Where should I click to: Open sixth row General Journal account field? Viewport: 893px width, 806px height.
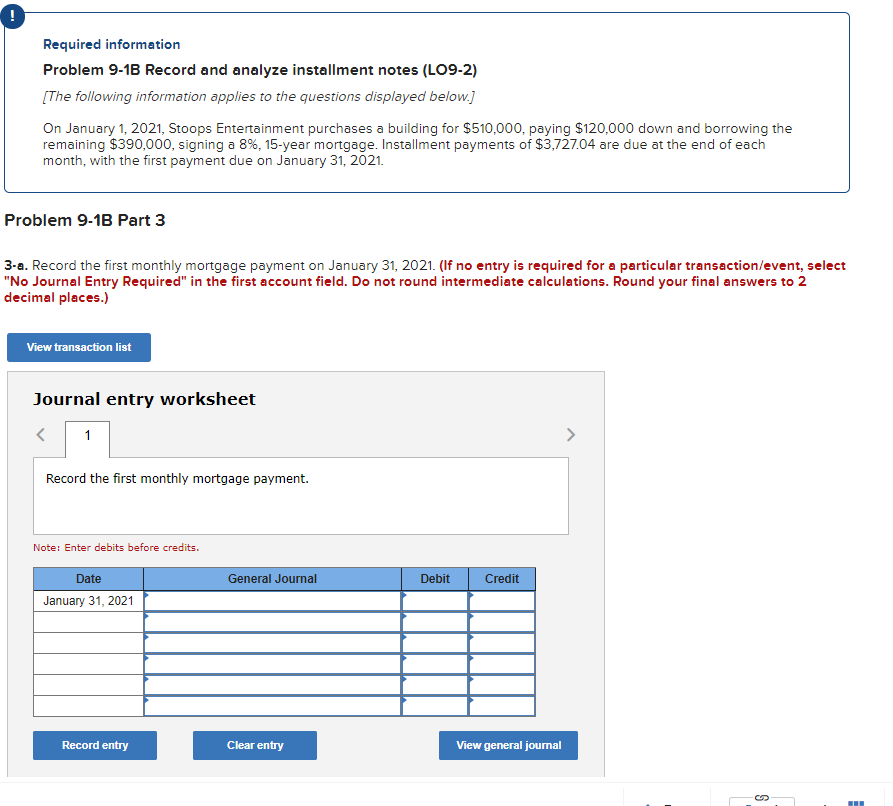(272, 706)
